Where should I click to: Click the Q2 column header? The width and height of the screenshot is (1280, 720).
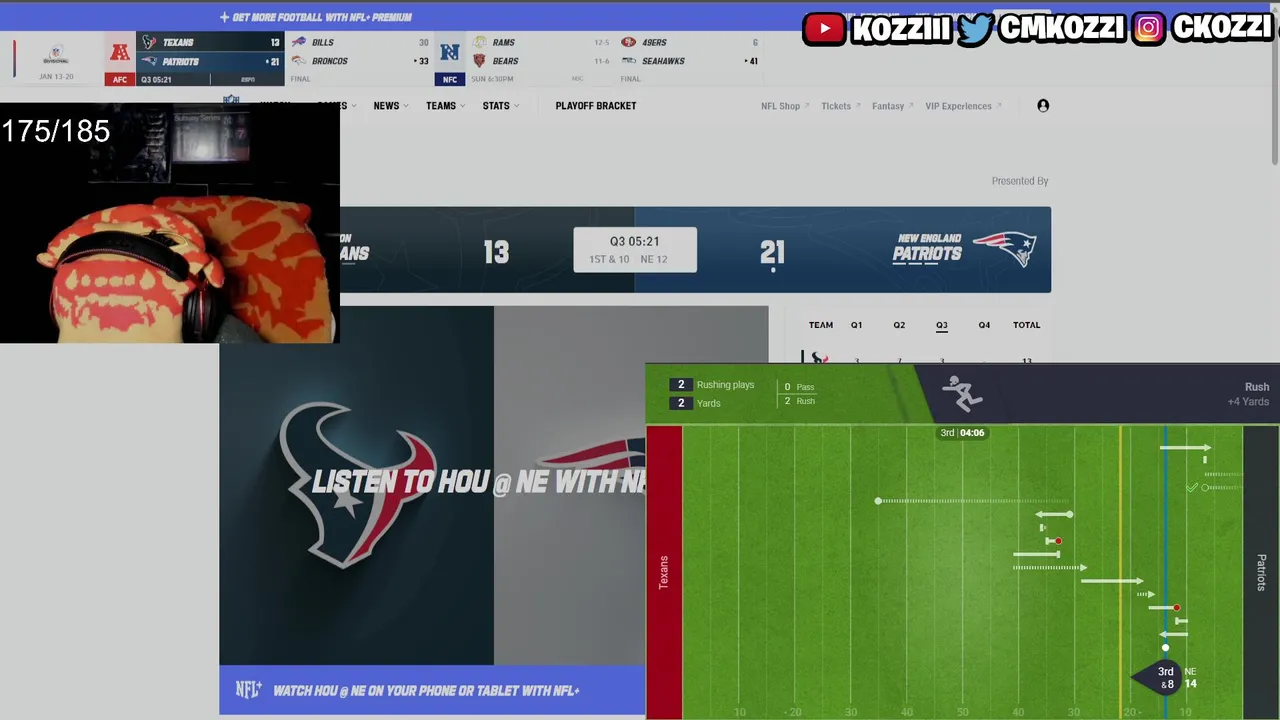click(x=899, y=325)
